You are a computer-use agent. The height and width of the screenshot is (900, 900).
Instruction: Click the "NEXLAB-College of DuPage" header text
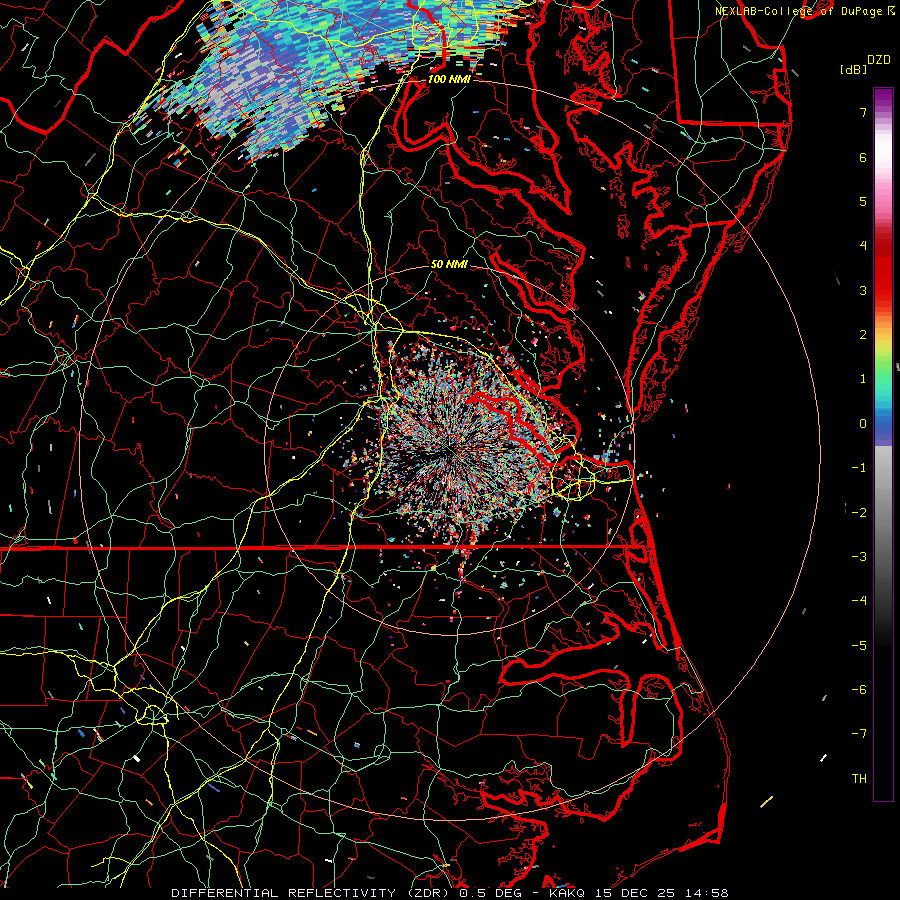(800, 11)
